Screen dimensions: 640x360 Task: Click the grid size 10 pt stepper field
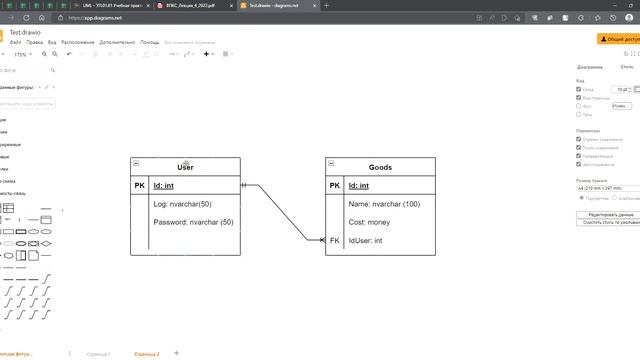coord(621,89)
